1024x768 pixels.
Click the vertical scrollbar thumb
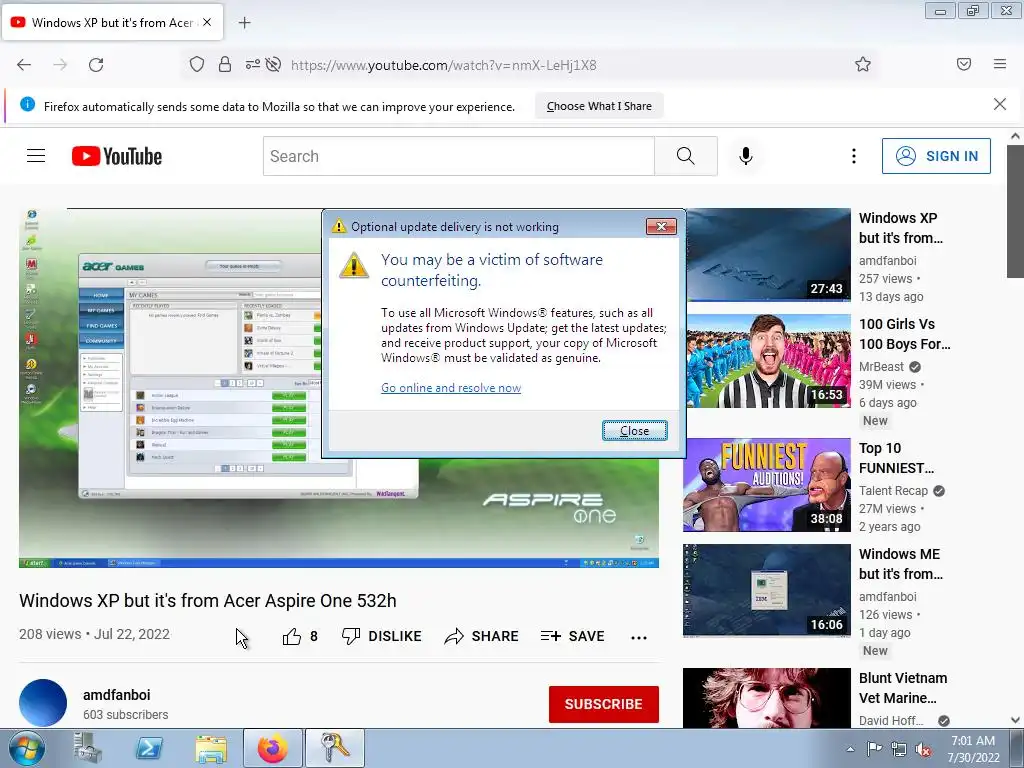[1015, 211]
